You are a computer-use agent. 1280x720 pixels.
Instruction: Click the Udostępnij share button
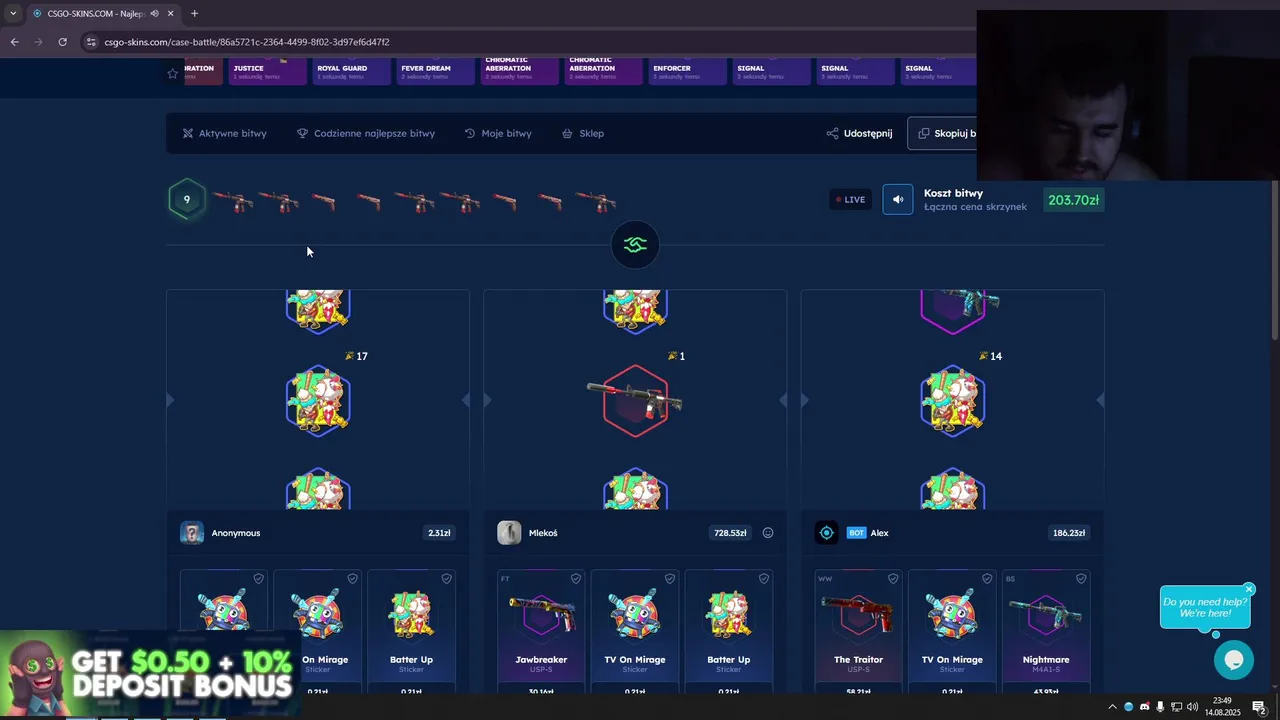[859, 133]
